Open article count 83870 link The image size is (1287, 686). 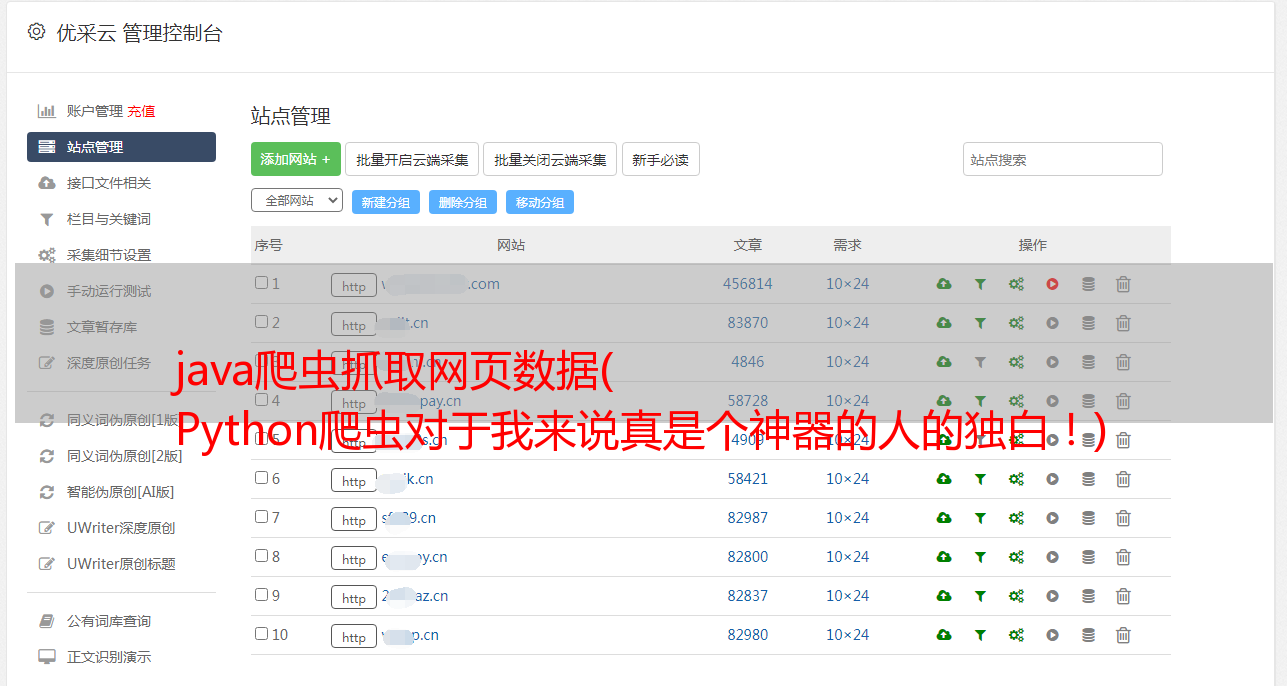[748, 323]
